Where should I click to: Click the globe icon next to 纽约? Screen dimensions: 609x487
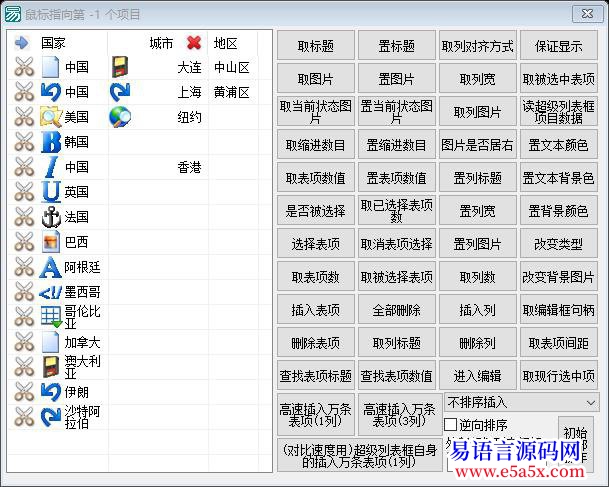[x=120, y=117]
